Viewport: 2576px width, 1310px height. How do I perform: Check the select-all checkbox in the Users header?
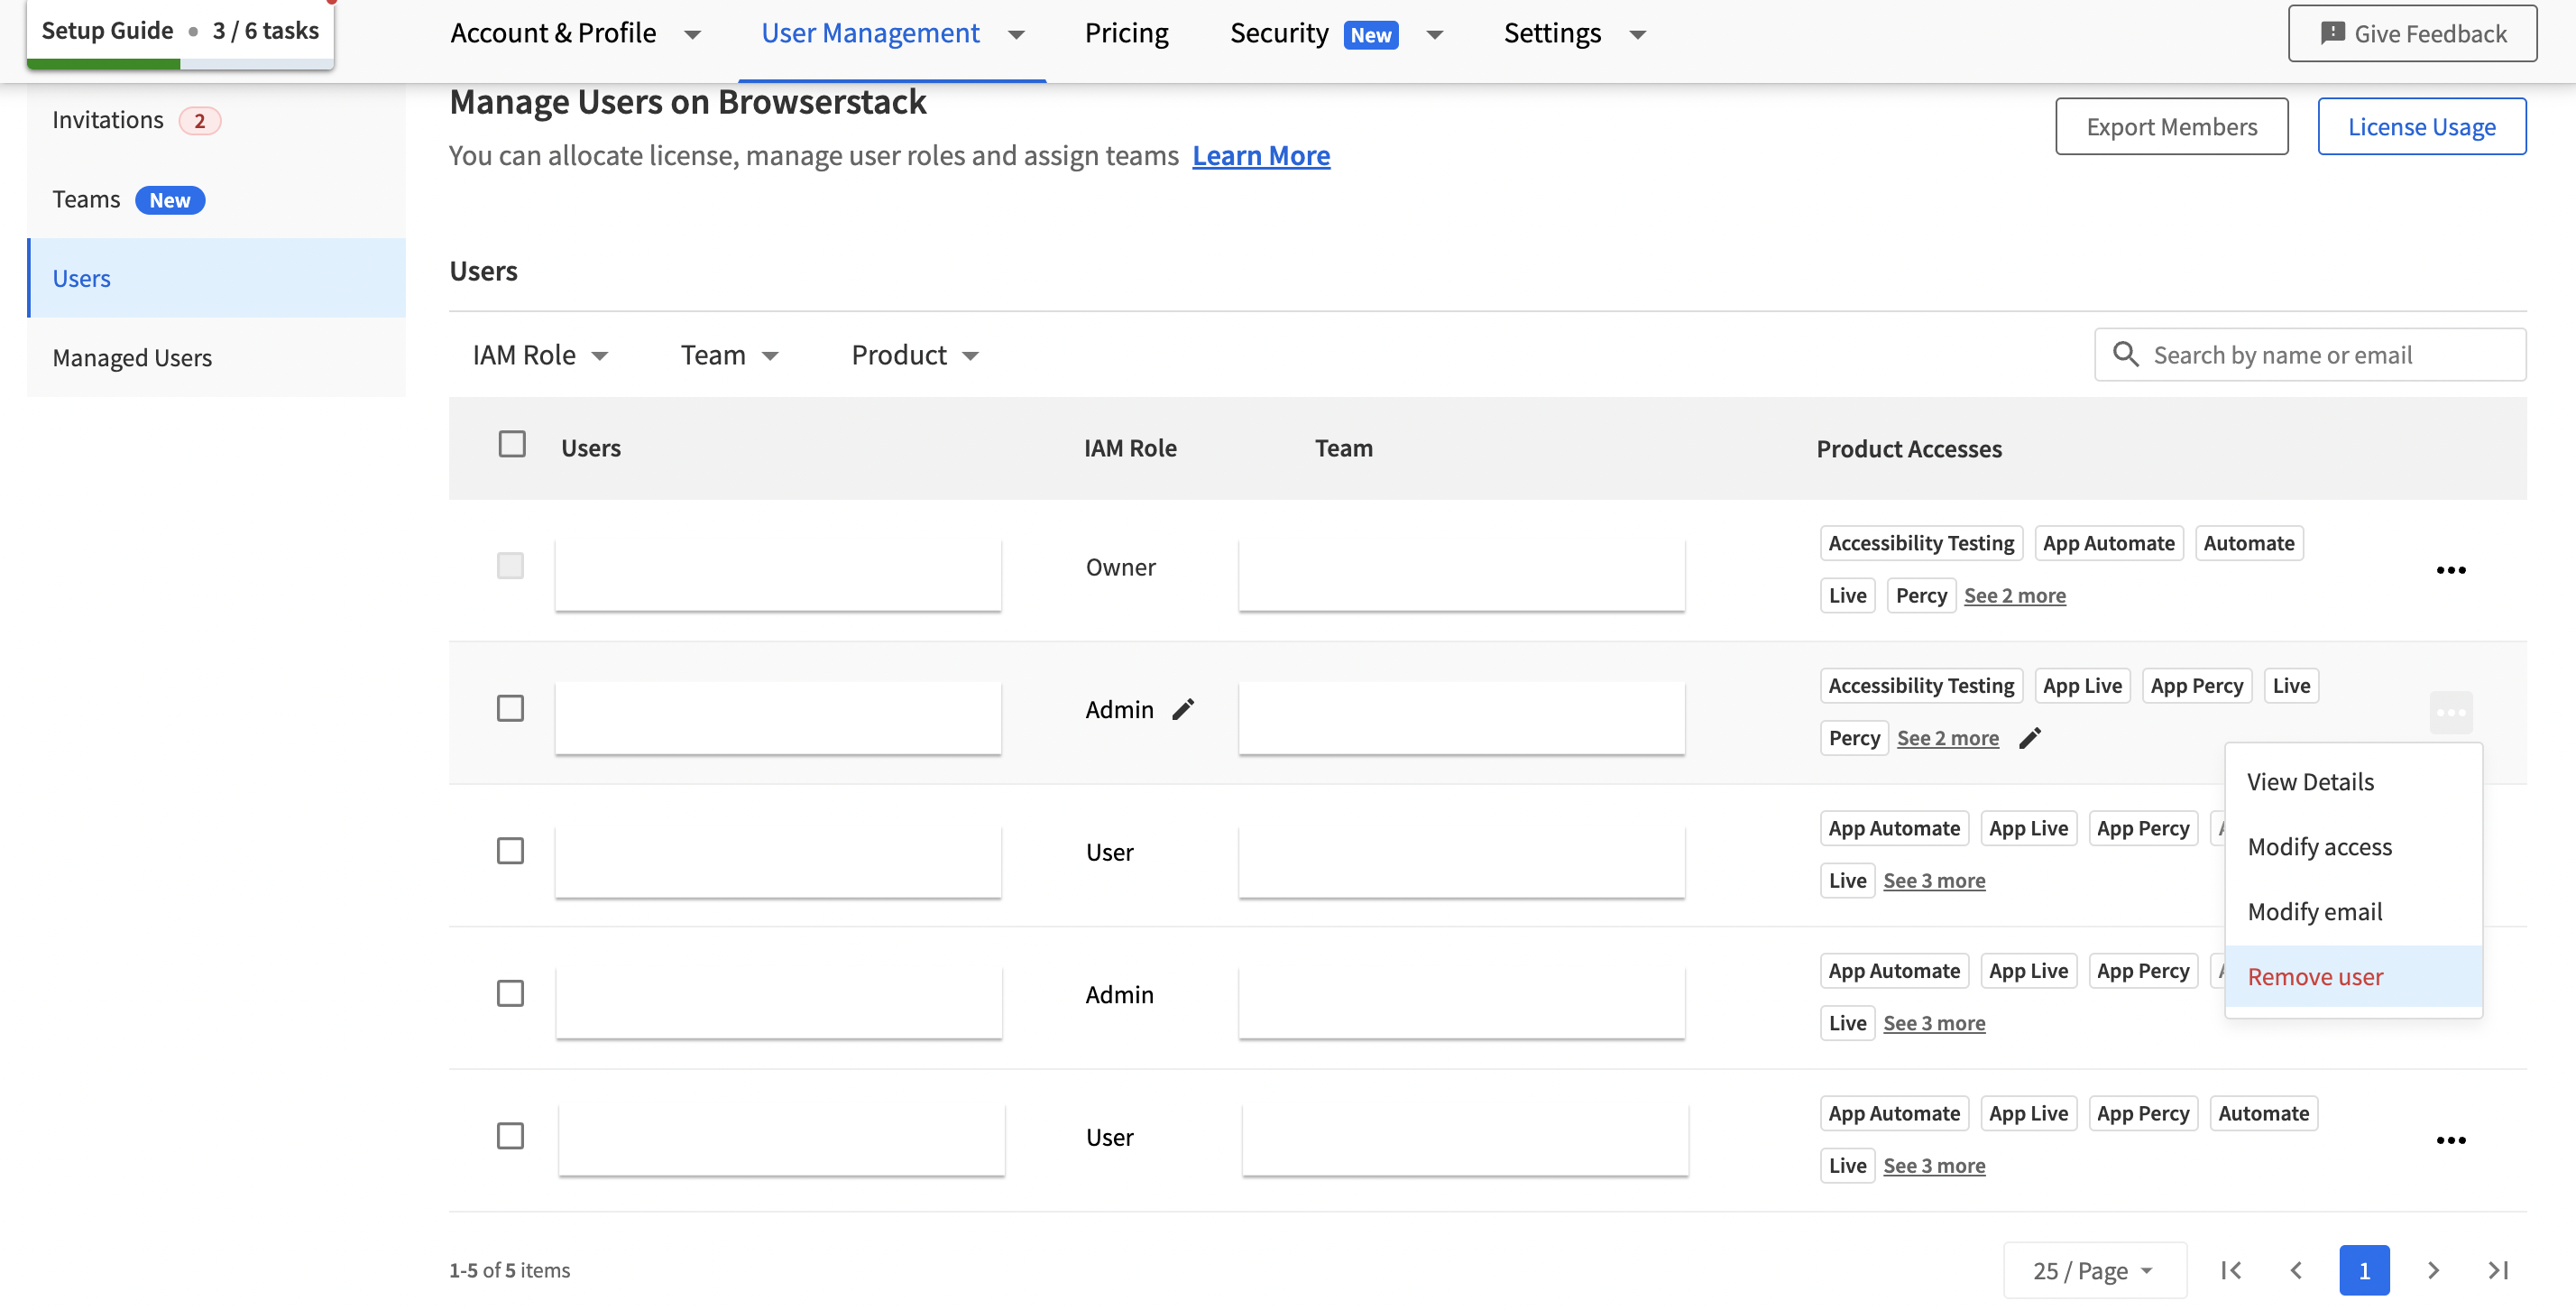tap(512, 444)
